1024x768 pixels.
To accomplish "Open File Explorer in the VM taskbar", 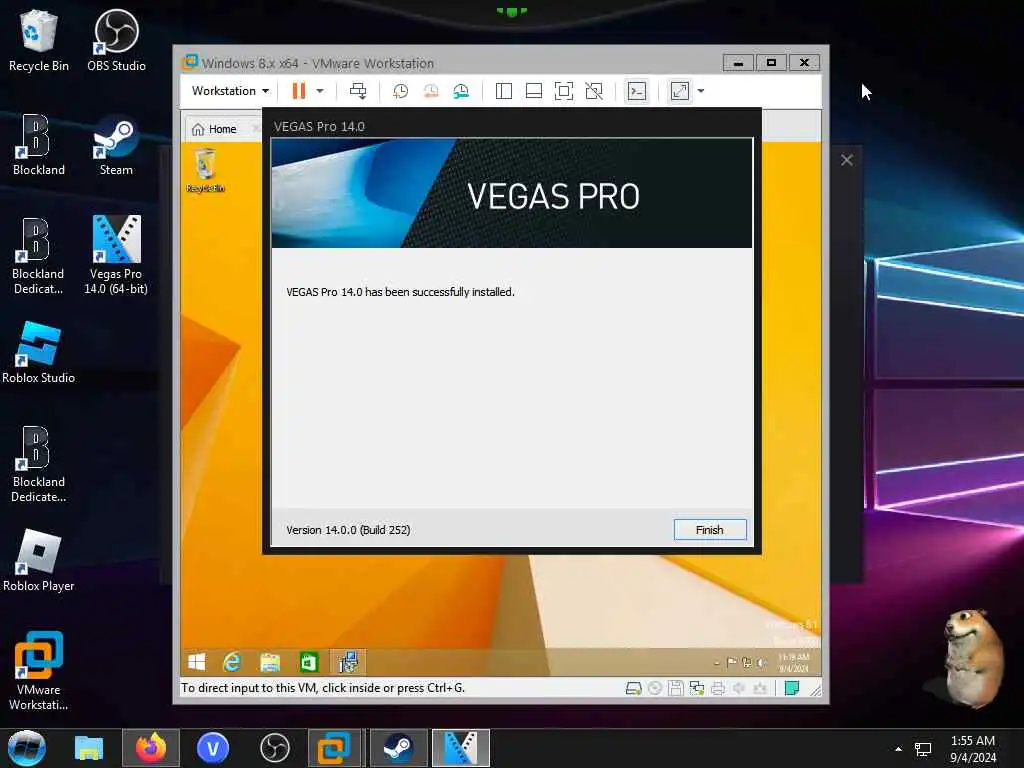I will point(270,662).
